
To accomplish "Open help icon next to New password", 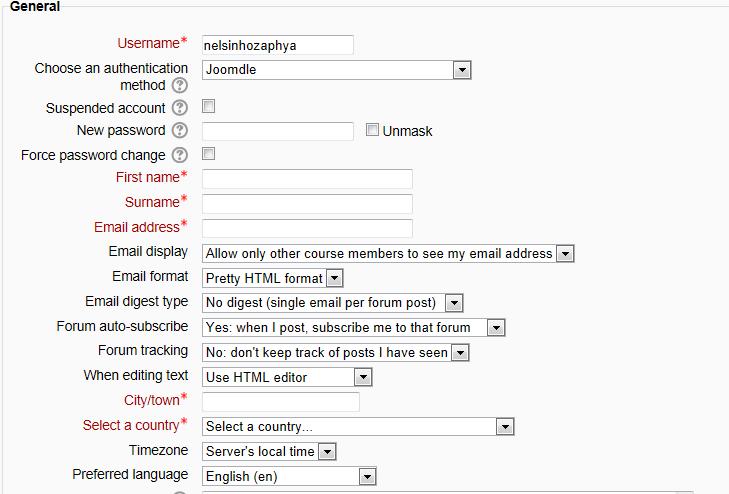I will [x=180, y=131].
